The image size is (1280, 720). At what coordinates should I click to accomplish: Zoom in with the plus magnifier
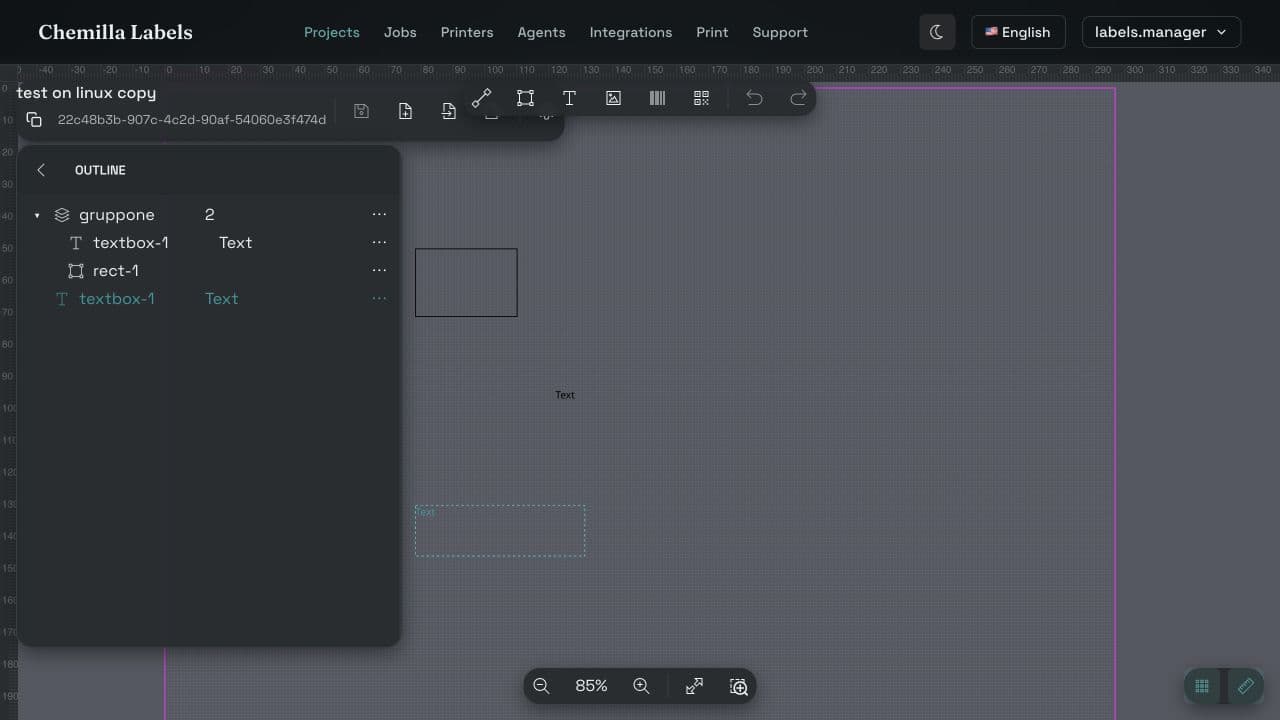pos(641,686)
